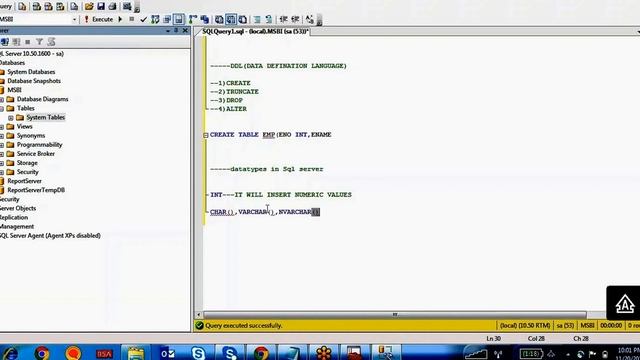Expand the System Tables node

click(11, 118)
